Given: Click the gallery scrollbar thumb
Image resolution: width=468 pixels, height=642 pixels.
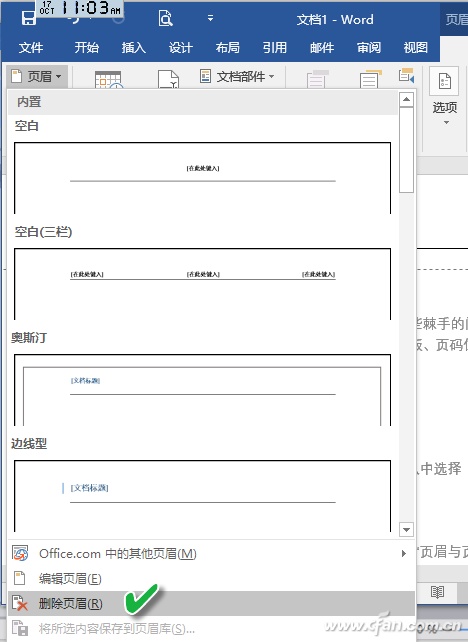Looking at the screenshot, I should point(406,150).
